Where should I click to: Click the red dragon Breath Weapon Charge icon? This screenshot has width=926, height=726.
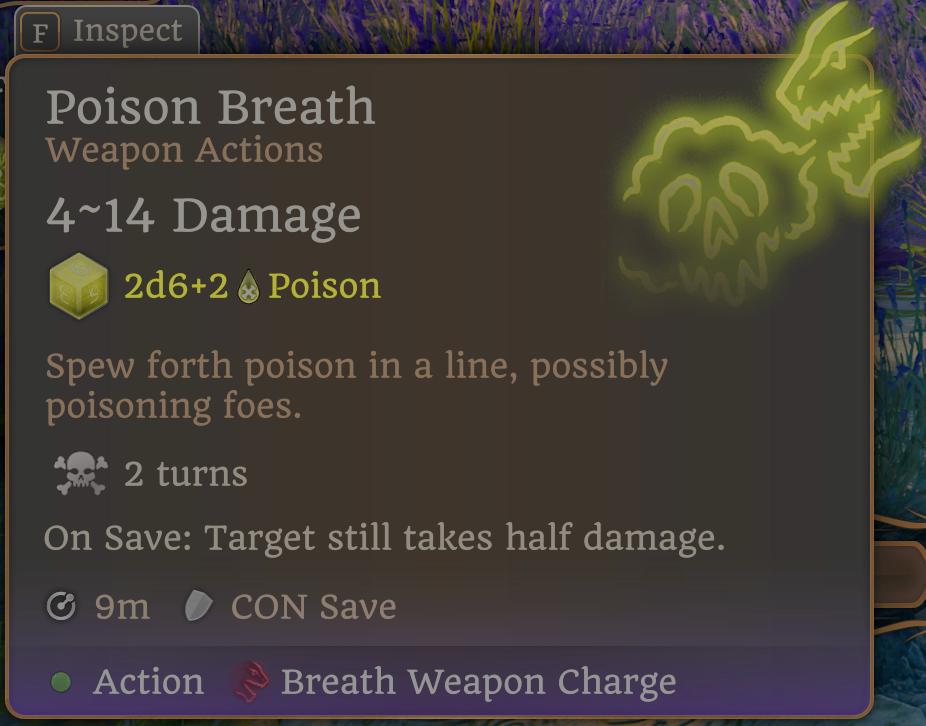point(250,682)
